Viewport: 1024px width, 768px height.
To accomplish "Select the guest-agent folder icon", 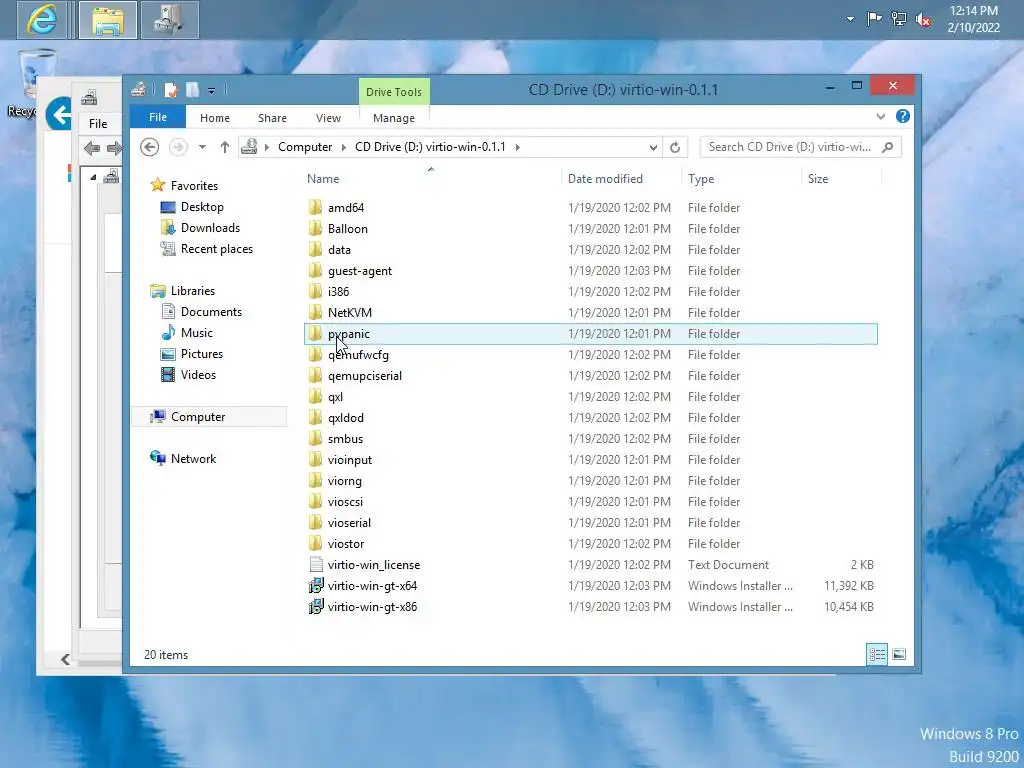I will 315,270.
